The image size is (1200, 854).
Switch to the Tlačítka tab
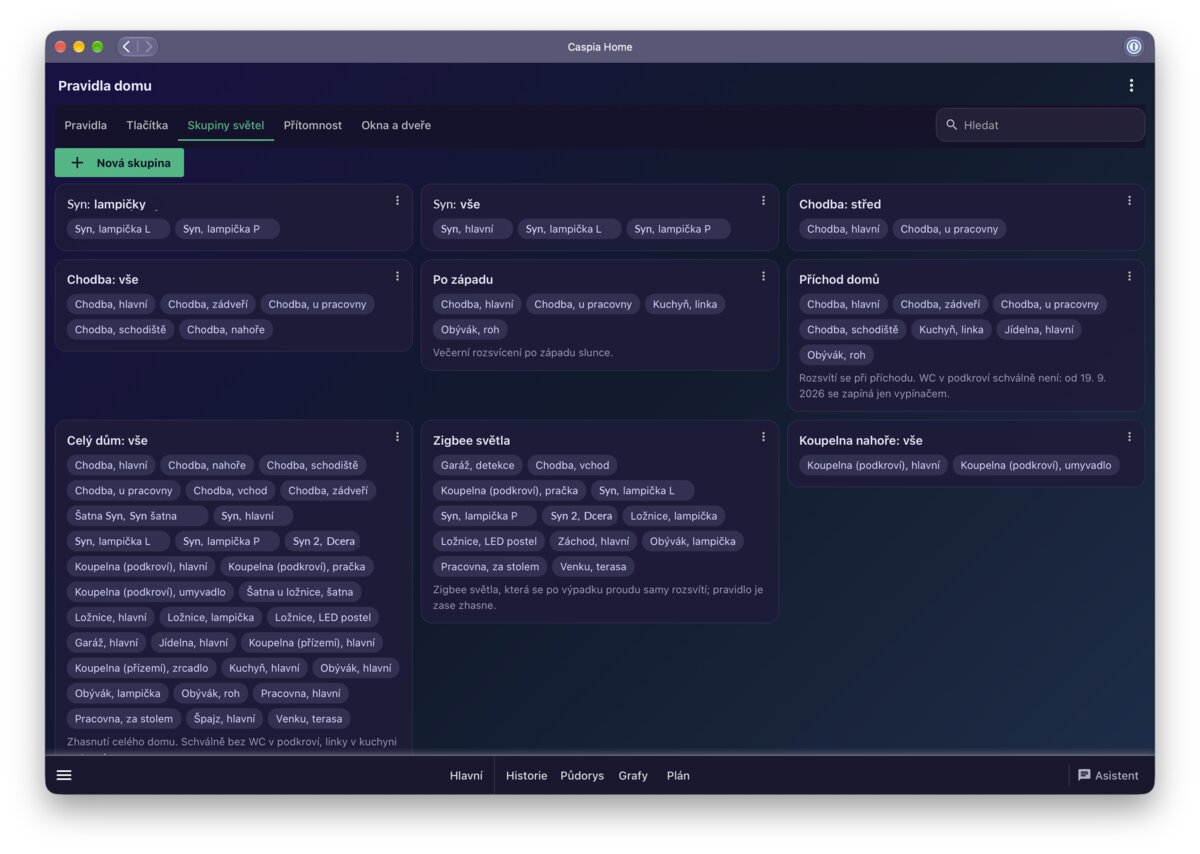(147, 125)
